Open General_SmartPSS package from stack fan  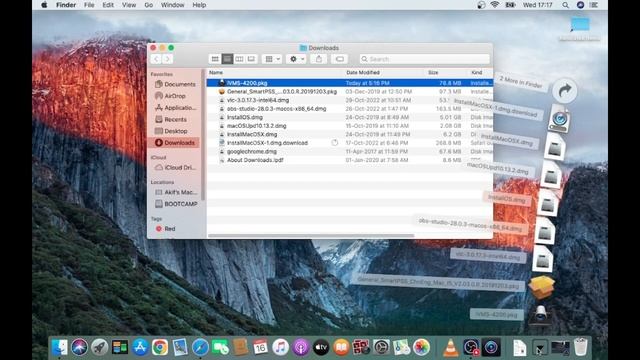click(x=541, y=287)
